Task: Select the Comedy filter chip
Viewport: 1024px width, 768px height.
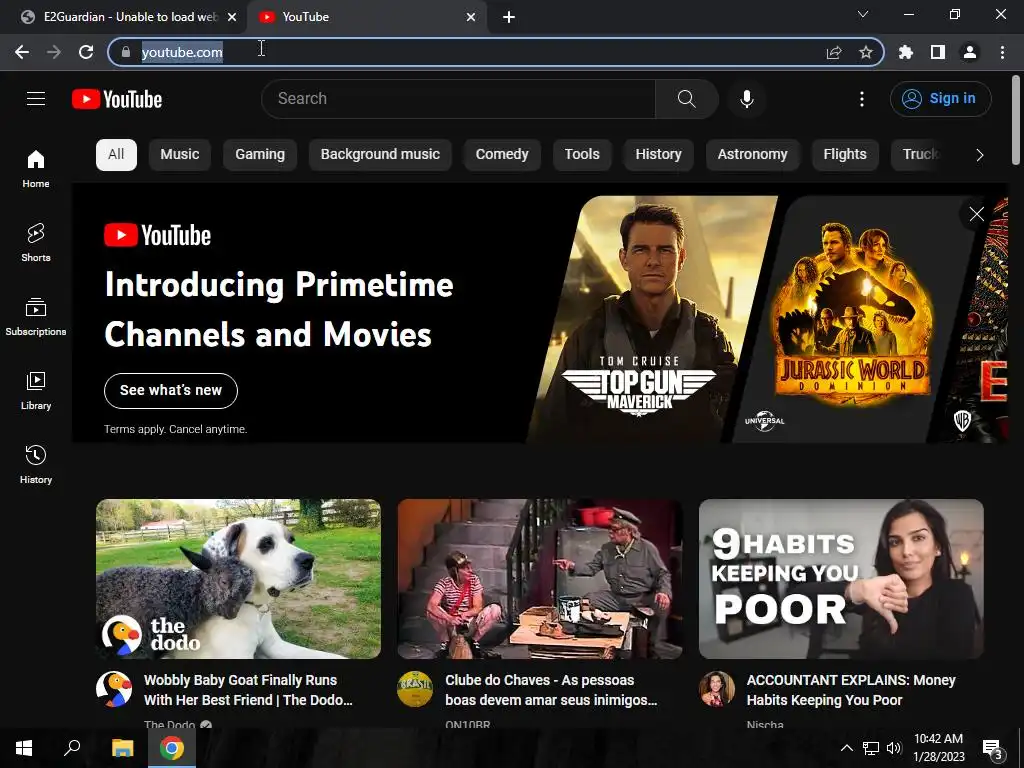Action: (x=502, y=155)
